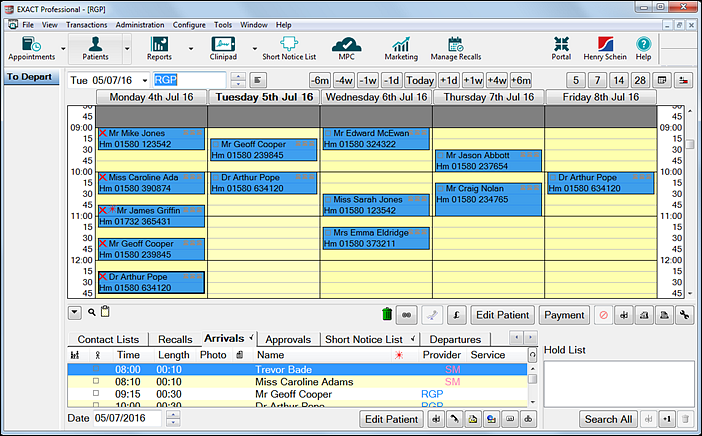This screenshot has height=436, width=702.
Task: Tick the checkbox for Miss Caroline Adams
Action: pos(96,381)
